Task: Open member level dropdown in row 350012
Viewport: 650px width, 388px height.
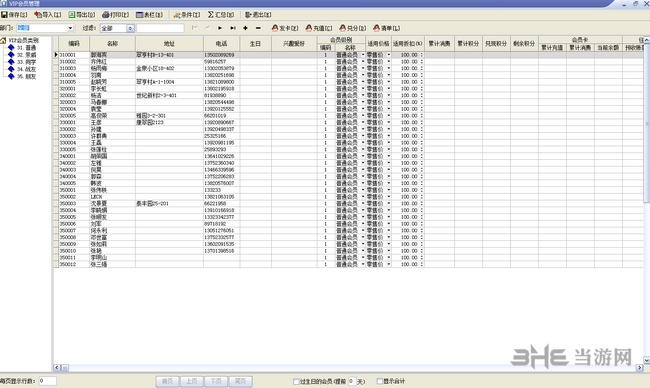Action: pos(363,264)
